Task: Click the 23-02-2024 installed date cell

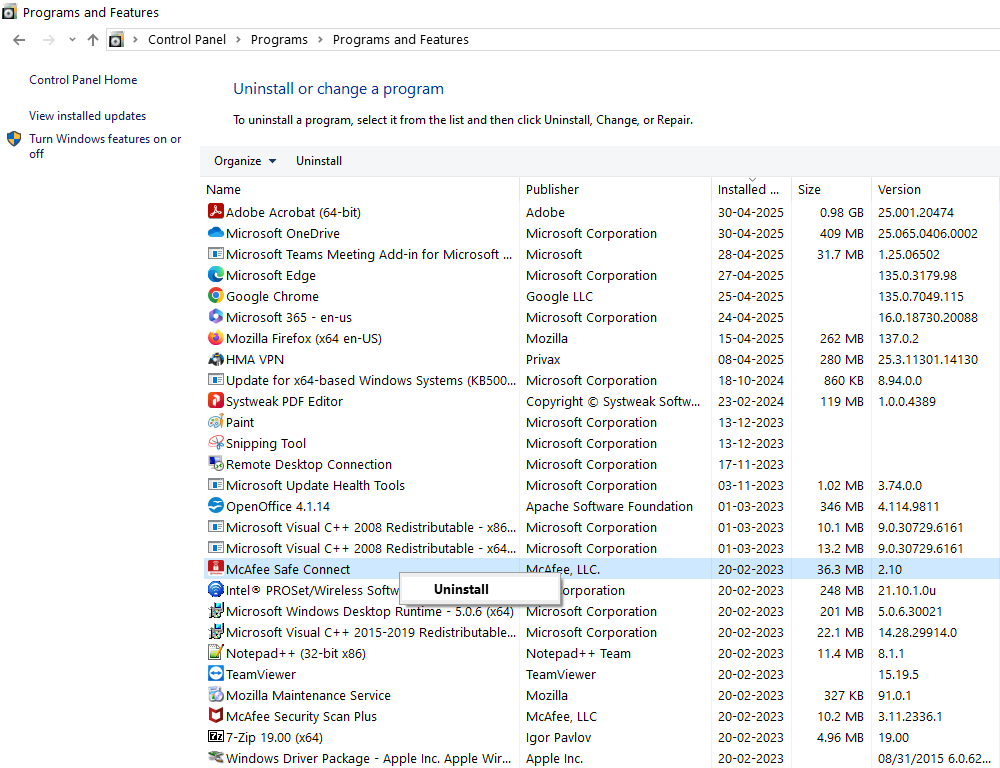Action: point(751,401)
